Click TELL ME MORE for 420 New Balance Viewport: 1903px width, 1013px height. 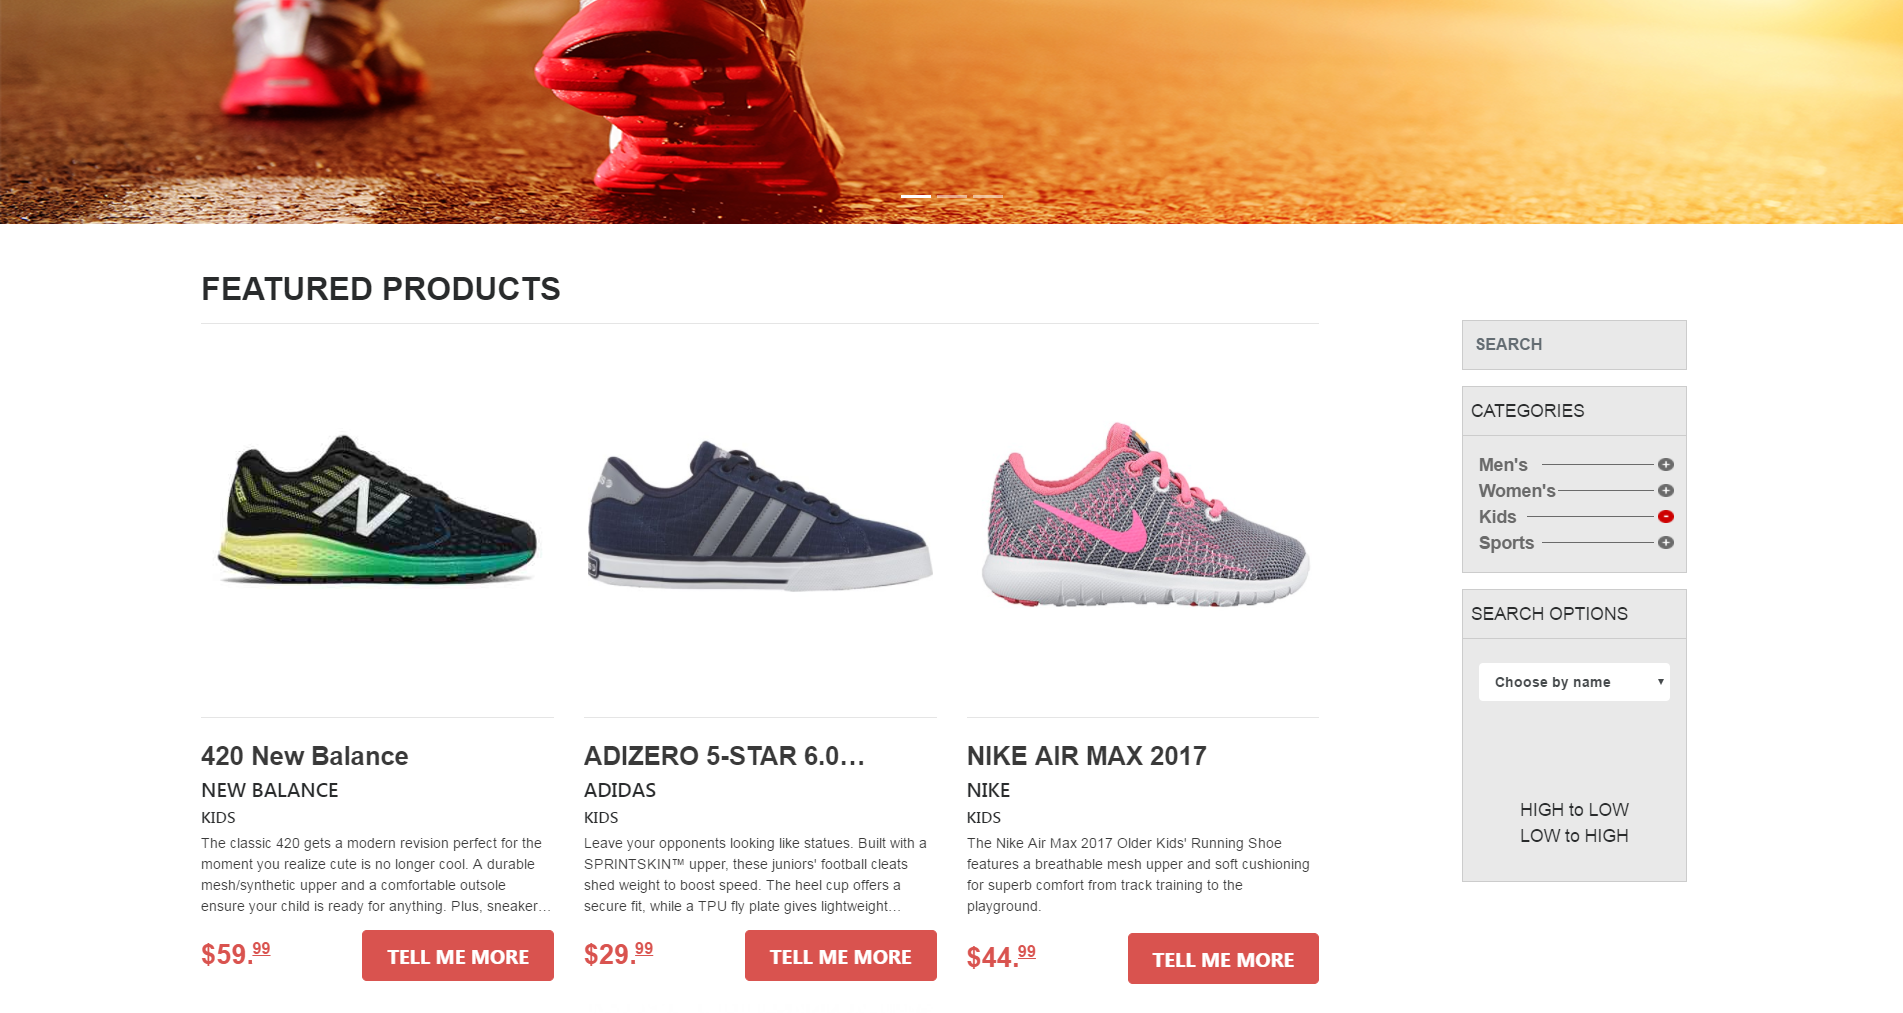click(458, 956)
